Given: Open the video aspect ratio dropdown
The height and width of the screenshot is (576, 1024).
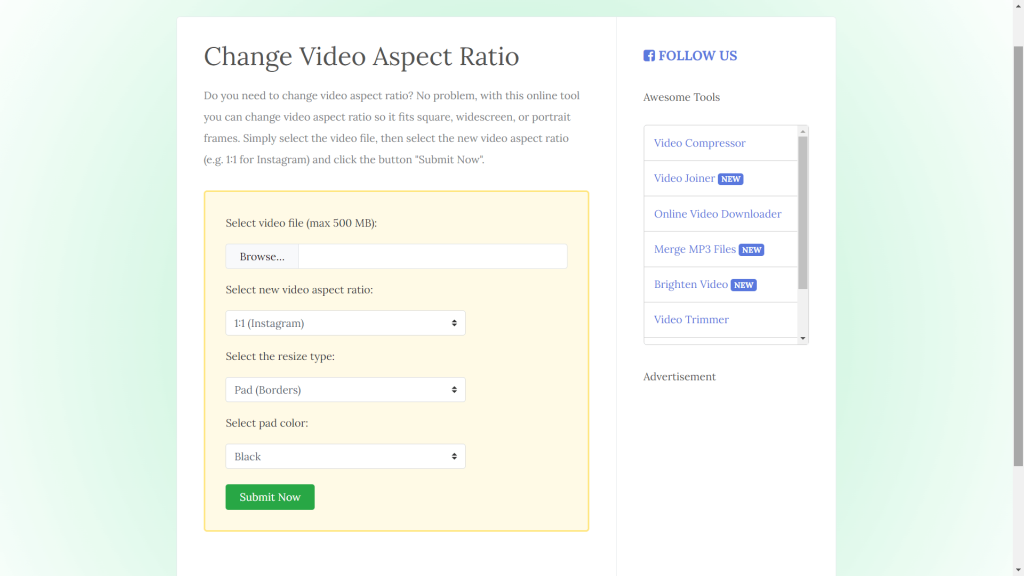Looking at the screenshot, I should click(x=345, y=323).
